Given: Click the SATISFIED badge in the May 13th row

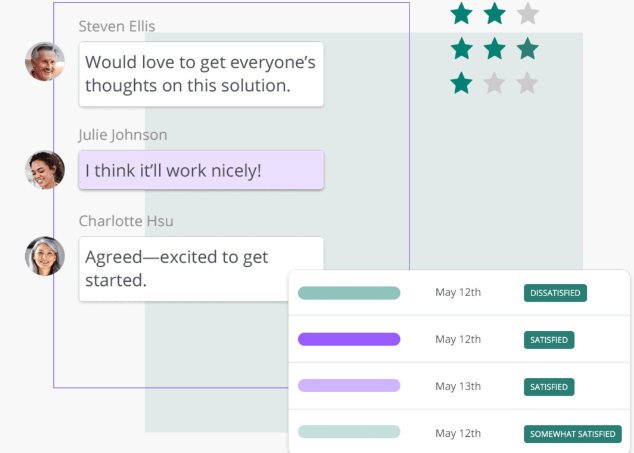Looking at the screenshot, I should [x=549, y=386].
